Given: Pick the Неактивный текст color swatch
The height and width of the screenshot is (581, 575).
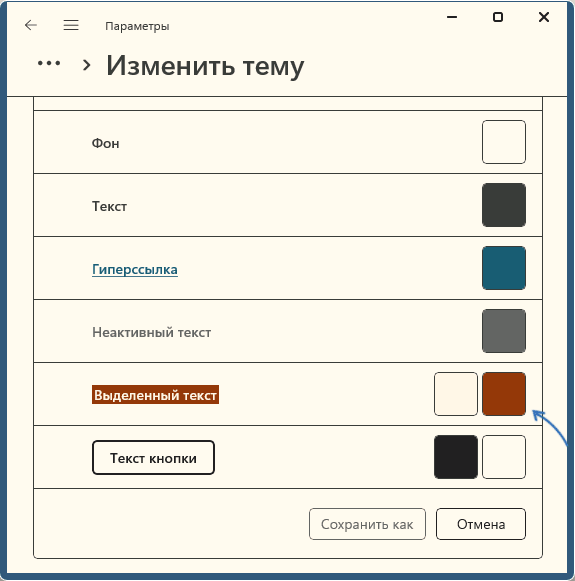Looking at the screenshot, I should click(x=503, y=331).
